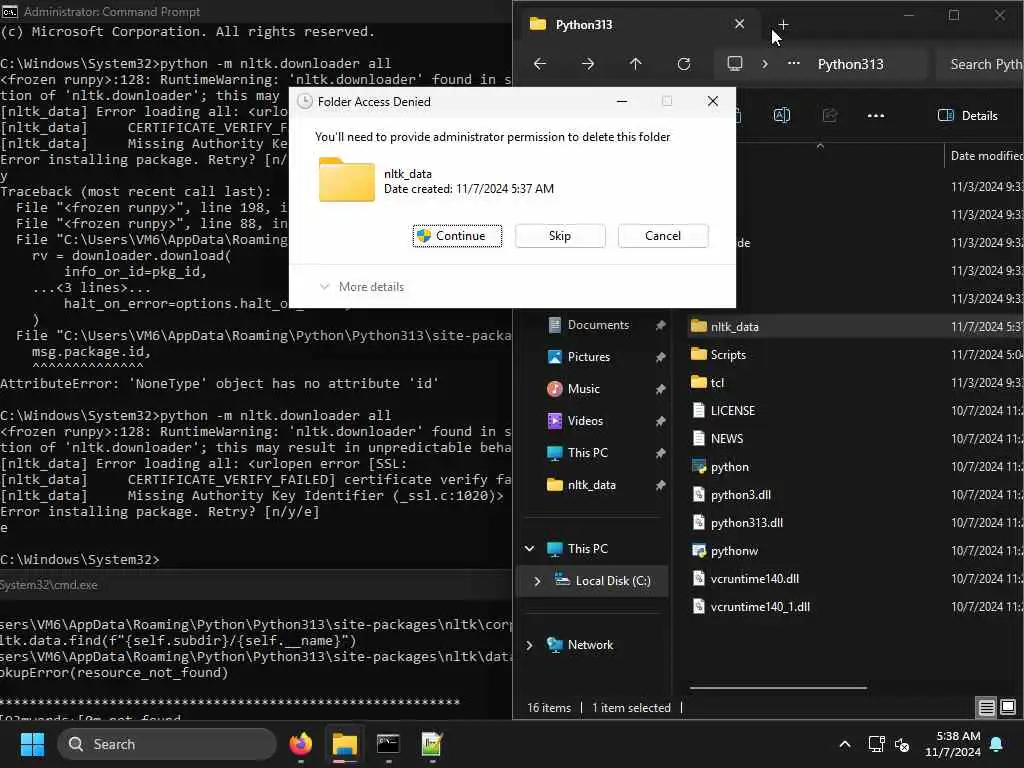
Task: Select vcruntime140_1.dll file
Action: [x=760, y=607]
